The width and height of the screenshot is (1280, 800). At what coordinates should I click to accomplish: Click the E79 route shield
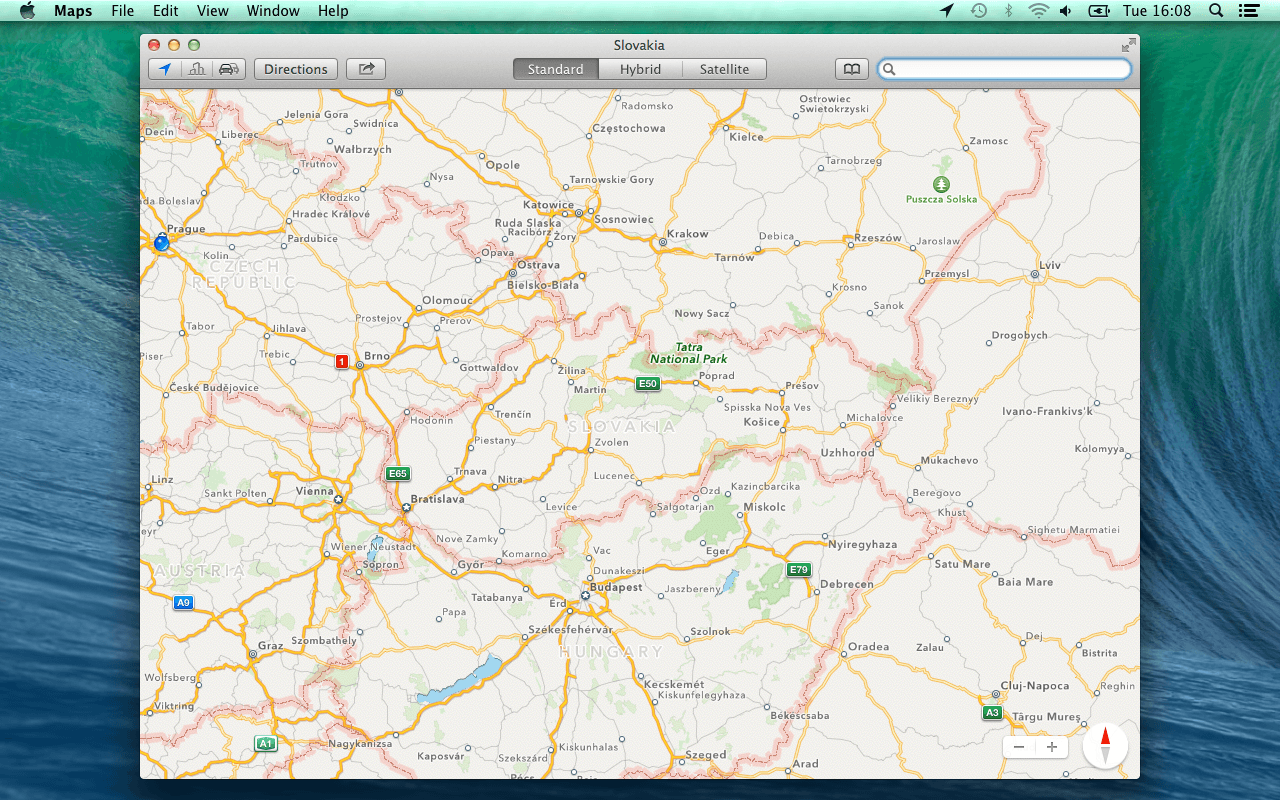point(798,570)
